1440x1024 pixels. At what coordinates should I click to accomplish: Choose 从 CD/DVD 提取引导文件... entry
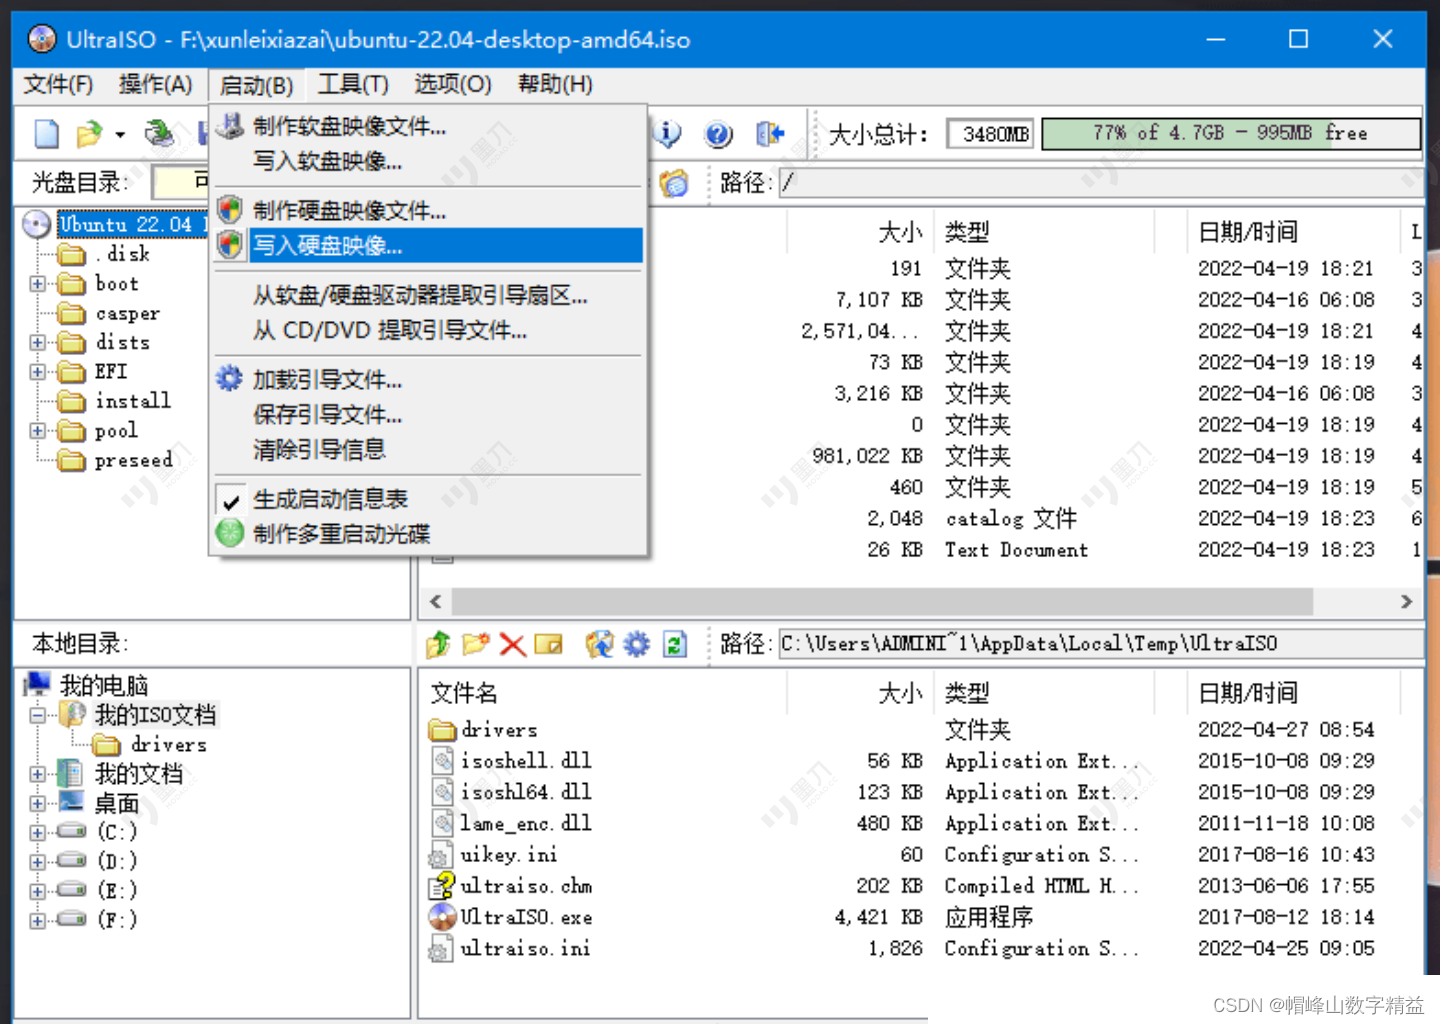point(428,330)
